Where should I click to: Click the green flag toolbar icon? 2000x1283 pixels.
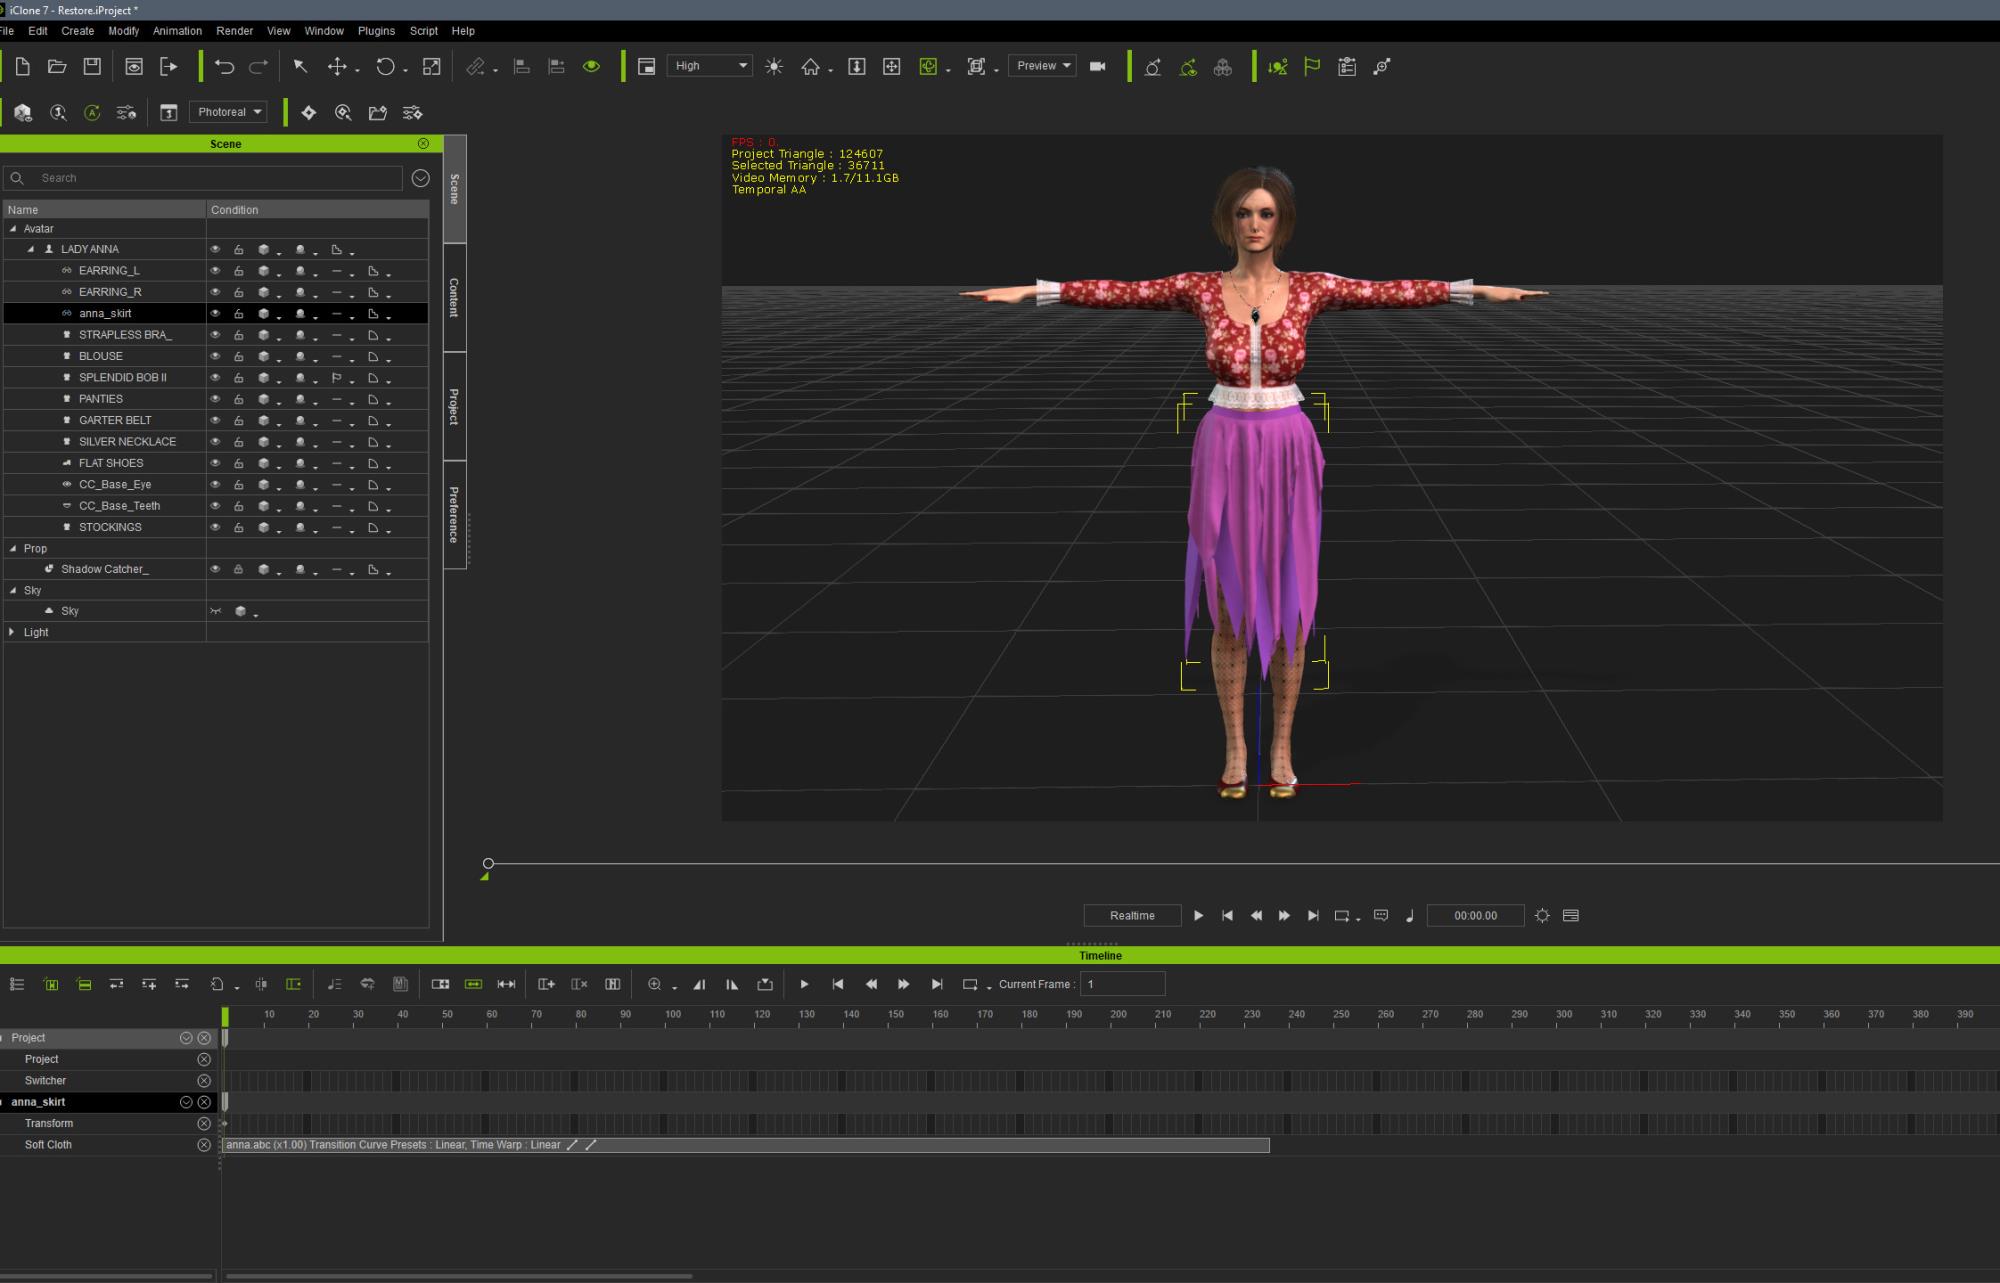click(1312, 67)
